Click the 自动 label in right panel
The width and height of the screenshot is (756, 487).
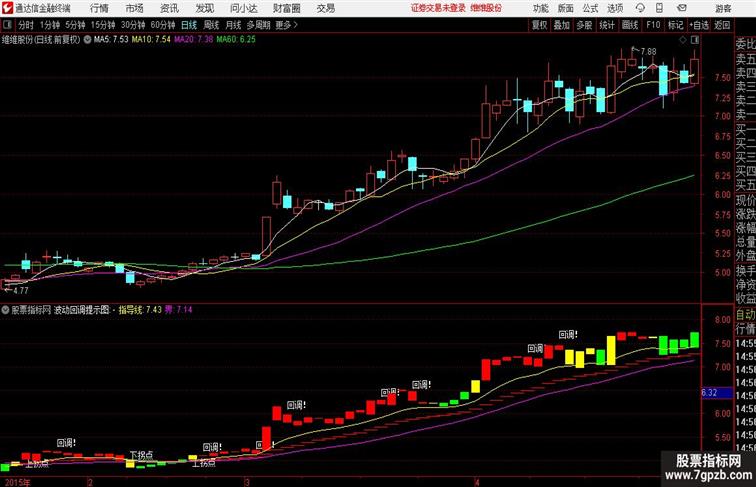tap(745, 314)
